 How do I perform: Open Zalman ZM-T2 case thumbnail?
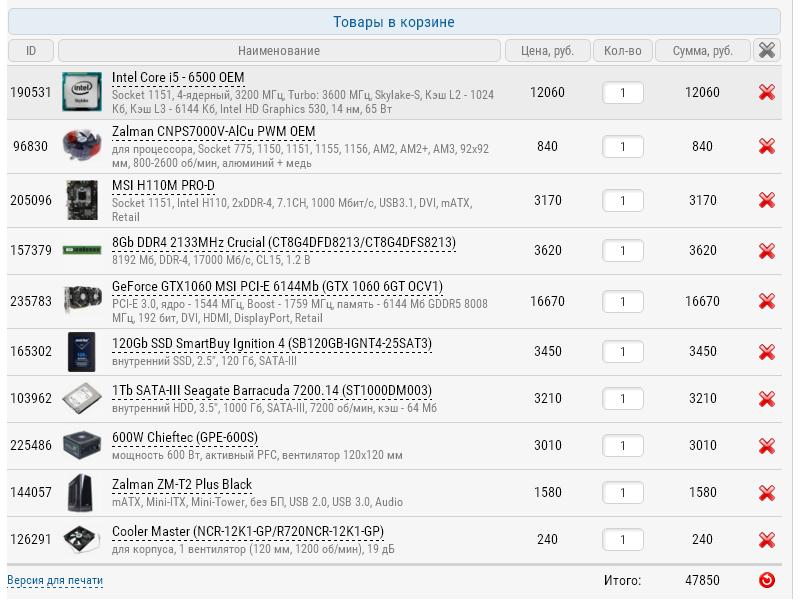pyautogui.click(x=82, y=492)
